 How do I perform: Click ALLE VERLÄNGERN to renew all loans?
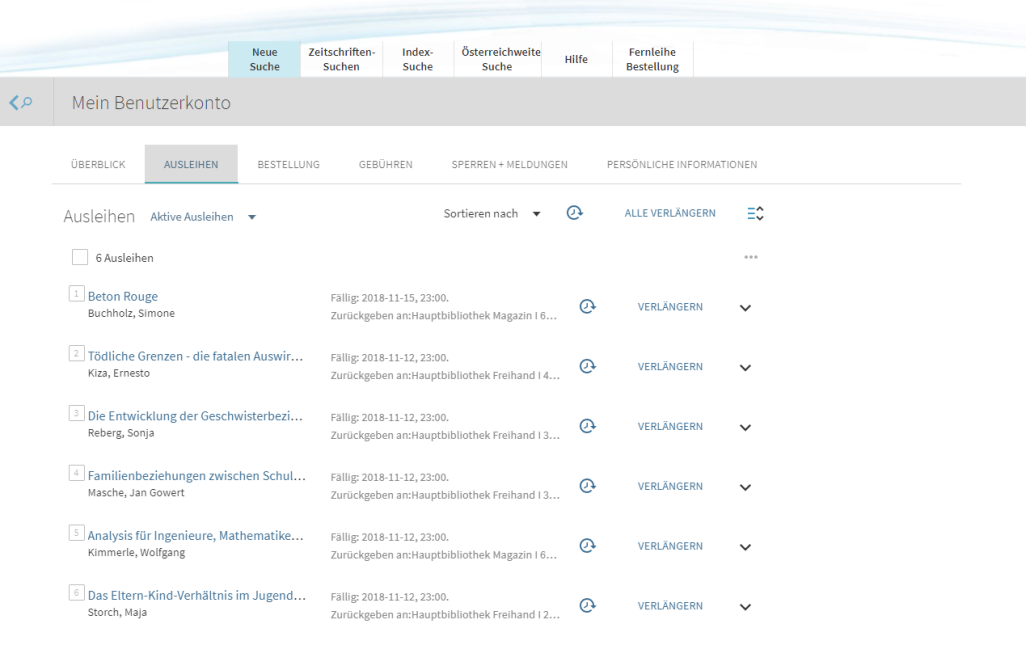tap(670, 213)
